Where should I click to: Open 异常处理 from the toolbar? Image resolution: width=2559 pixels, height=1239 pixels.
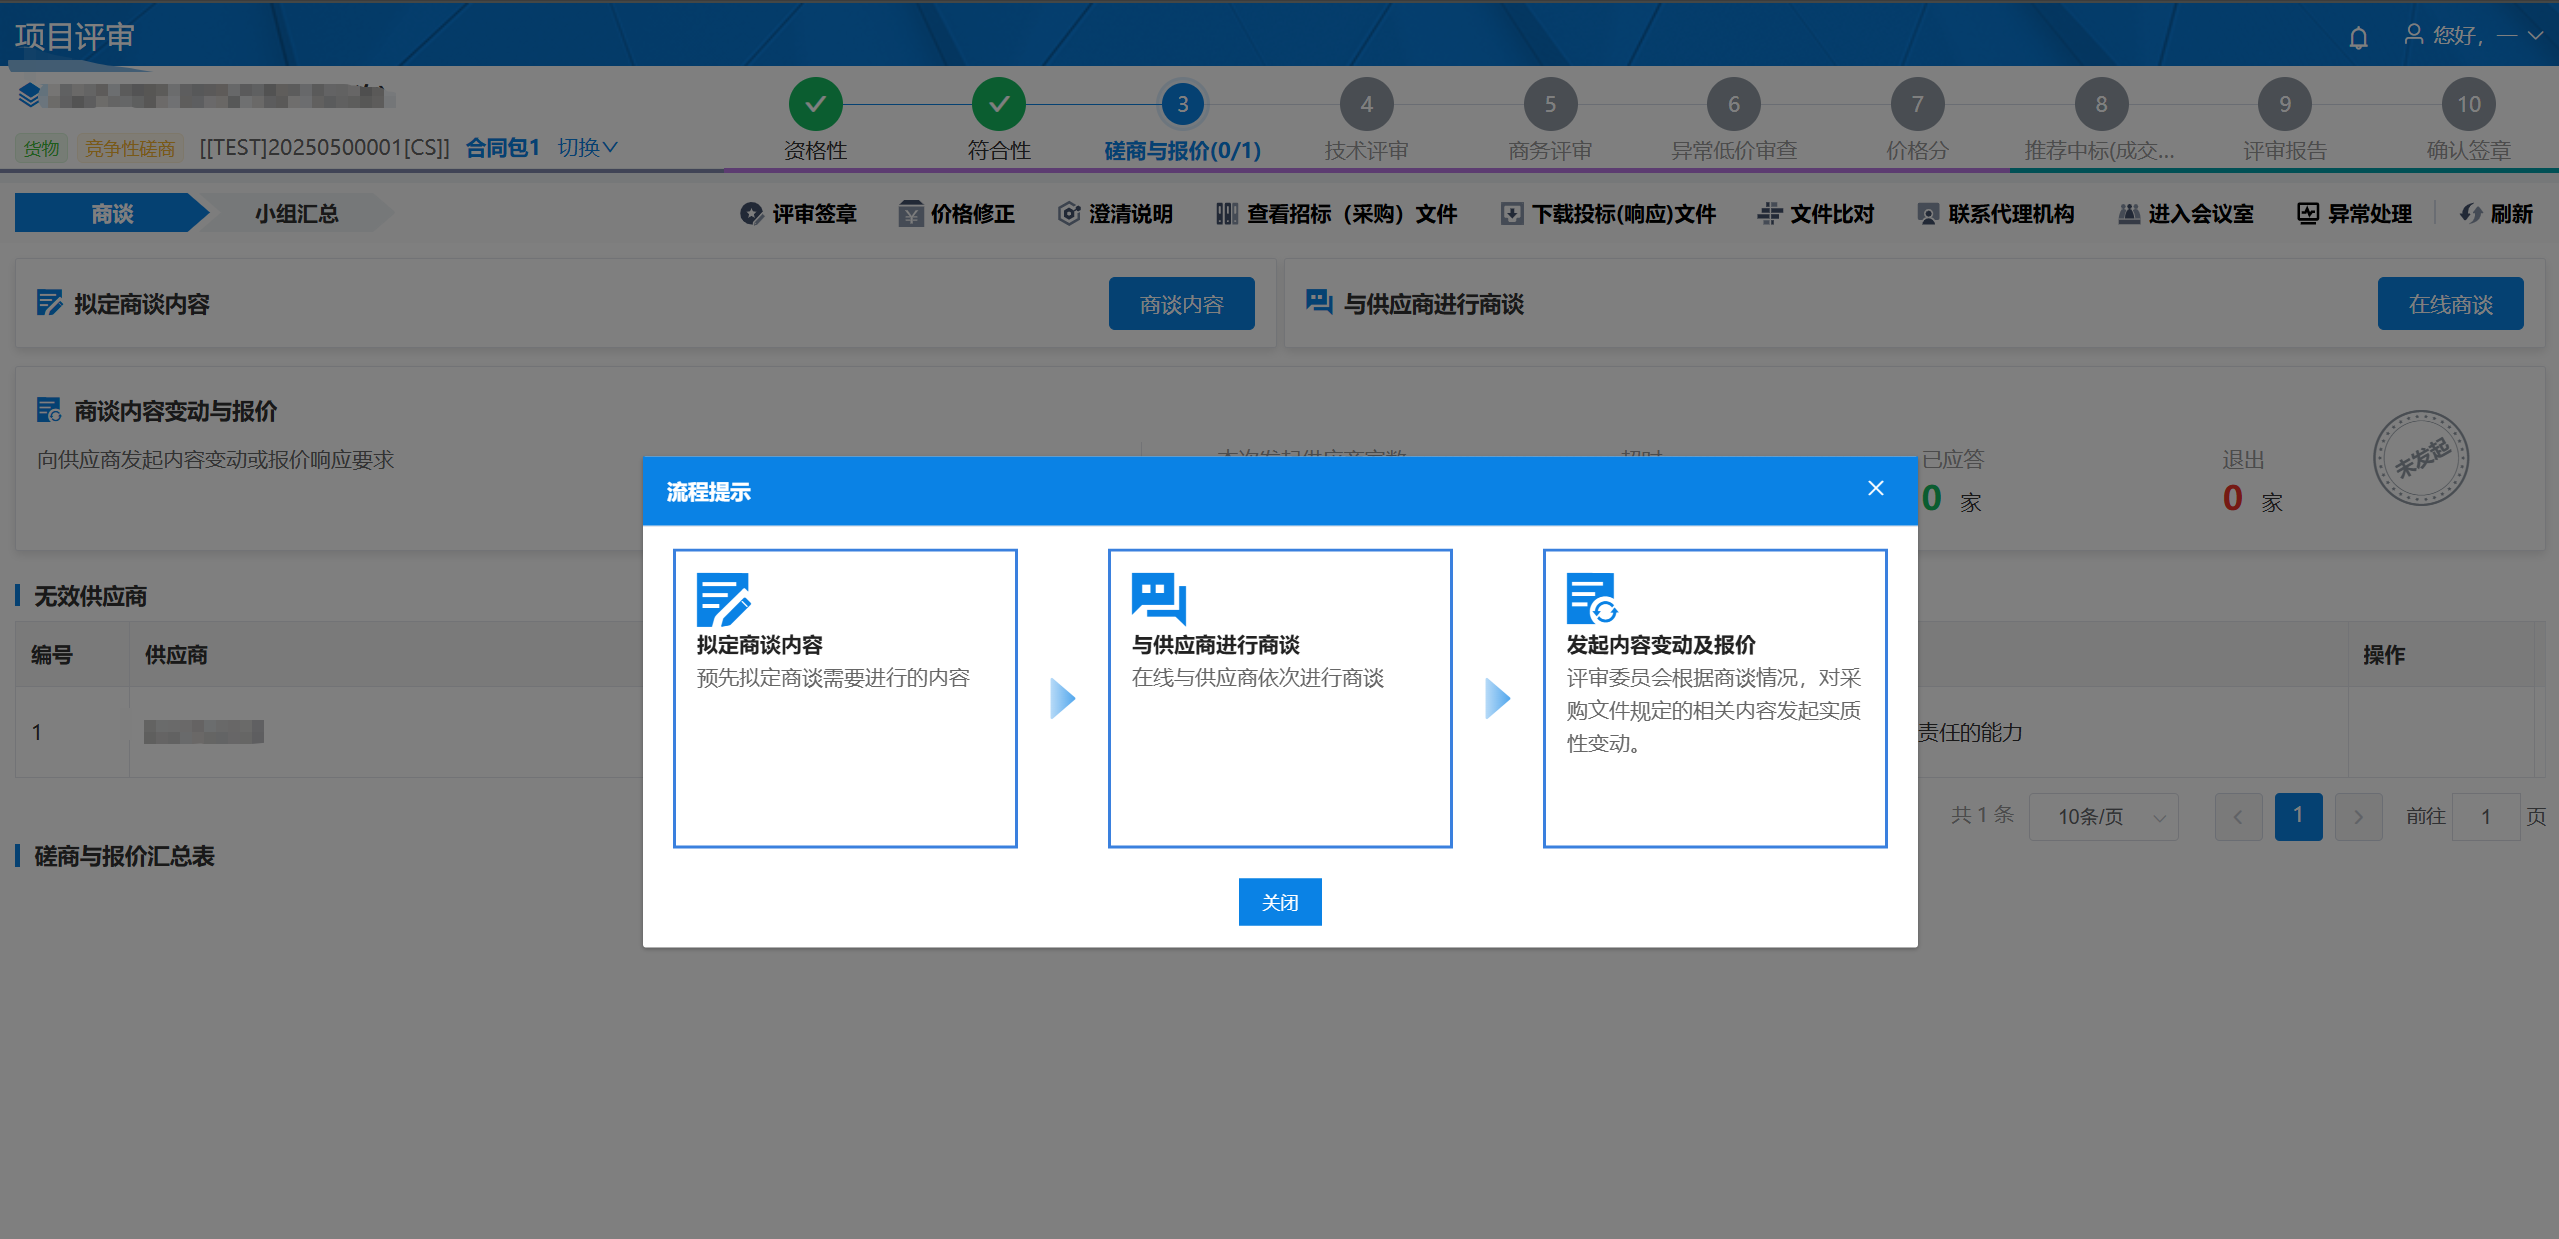(2354, 214)
